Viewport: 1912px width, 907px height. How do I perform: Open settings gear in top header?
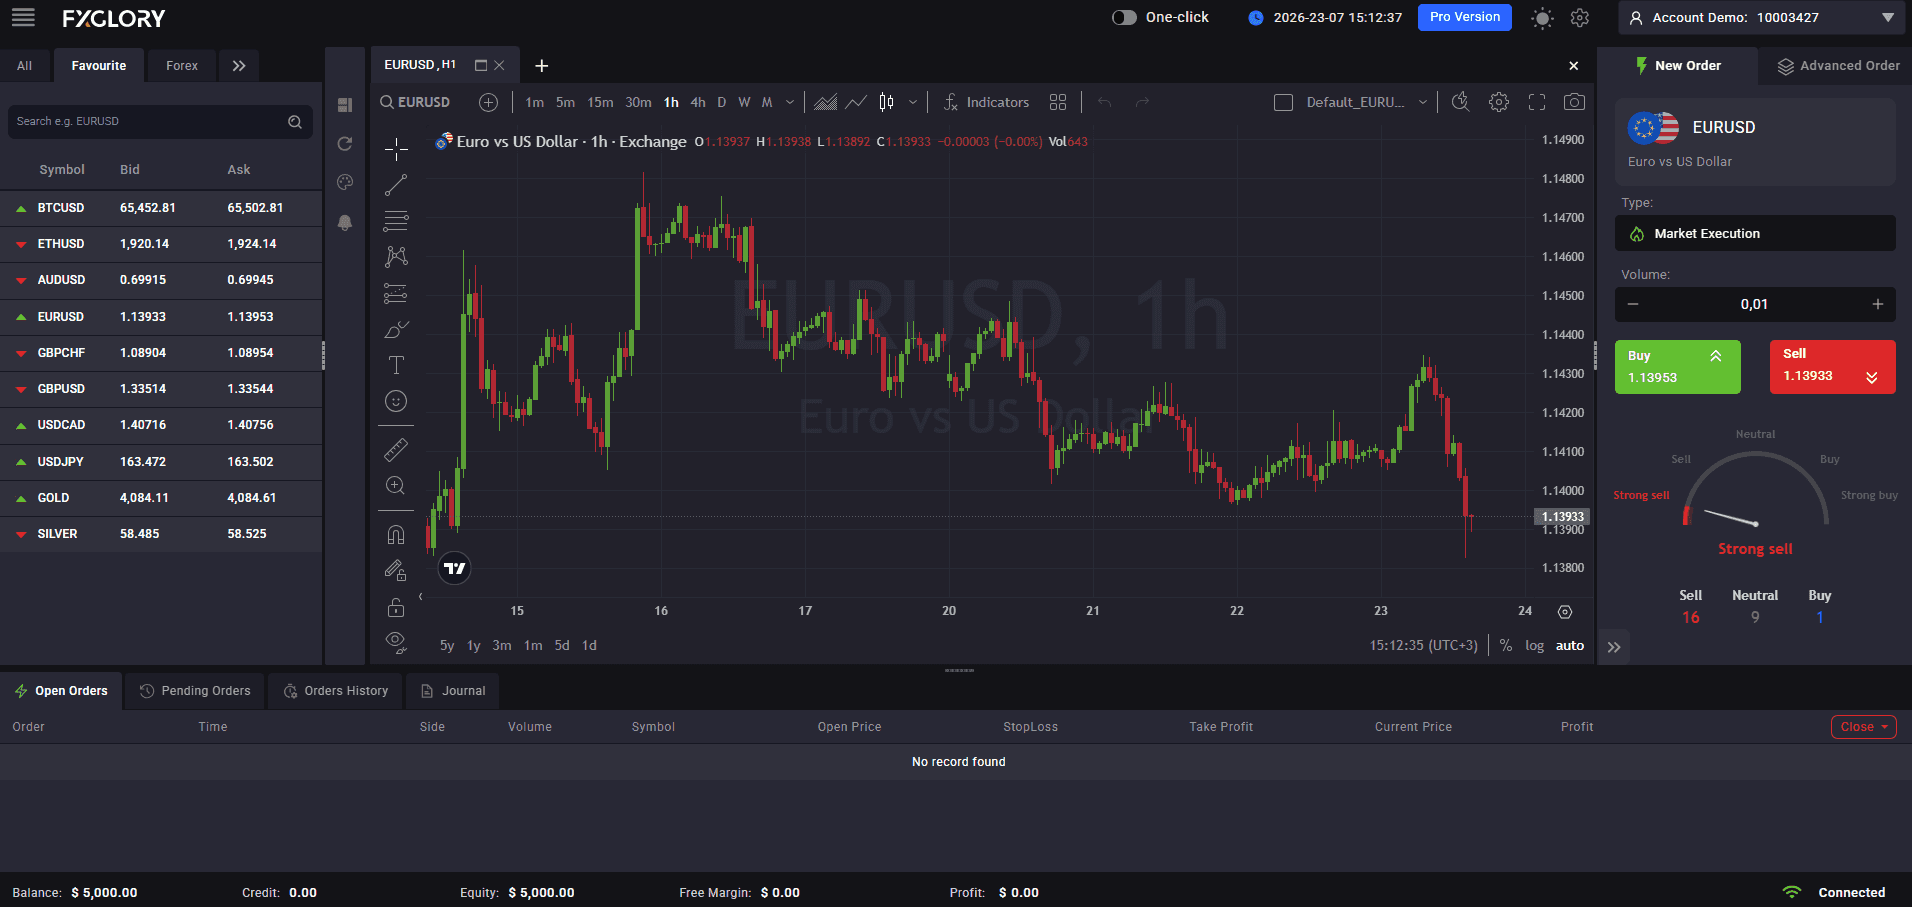[1580, 18]
